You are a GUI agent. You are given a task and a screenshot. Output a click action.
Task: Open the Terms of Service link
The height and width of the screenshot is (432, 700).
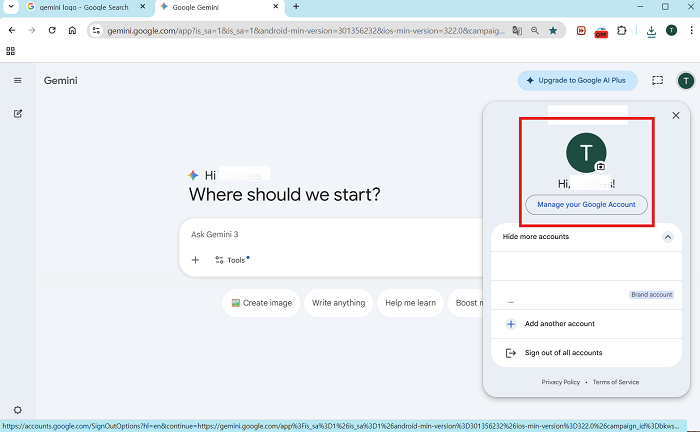[616, 382]
